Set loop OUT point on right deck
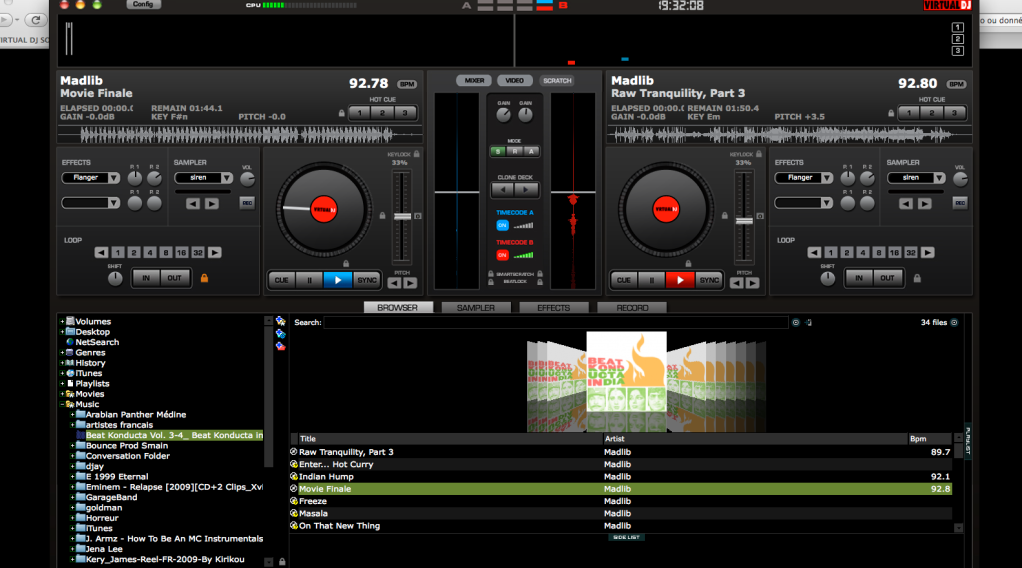The image size is (1022, 568). [888, 278]
